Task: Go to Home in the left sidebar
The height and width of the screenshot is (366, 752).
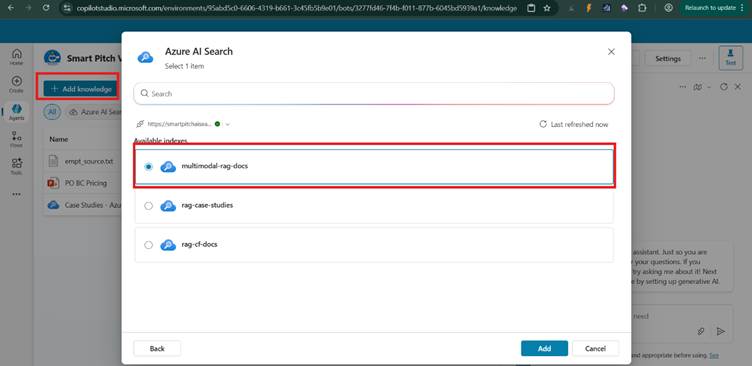Action: (16, 57)
